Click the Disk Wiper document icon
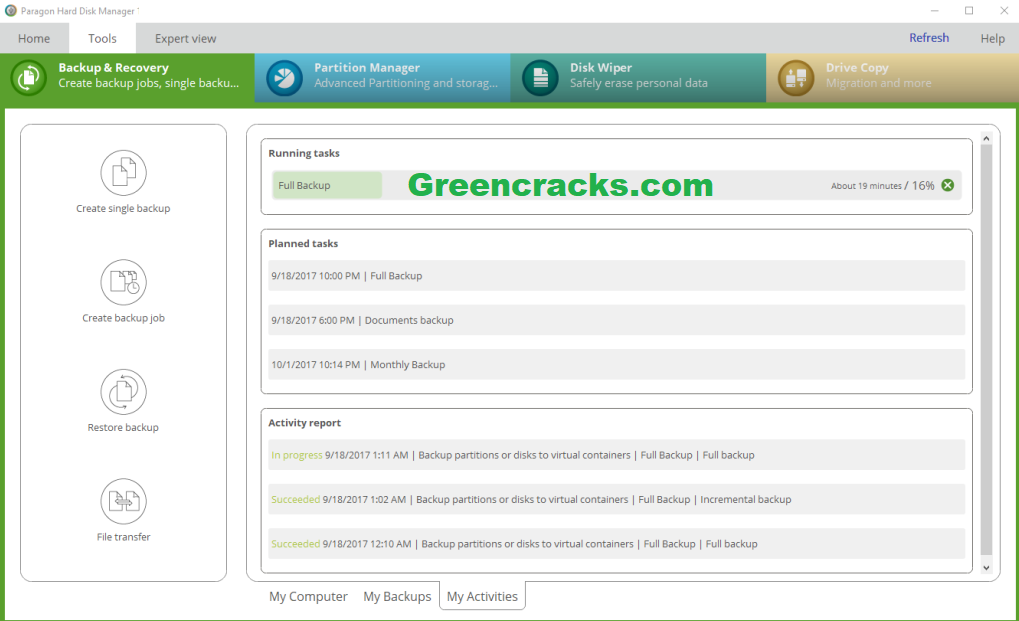 pos(540,78)
